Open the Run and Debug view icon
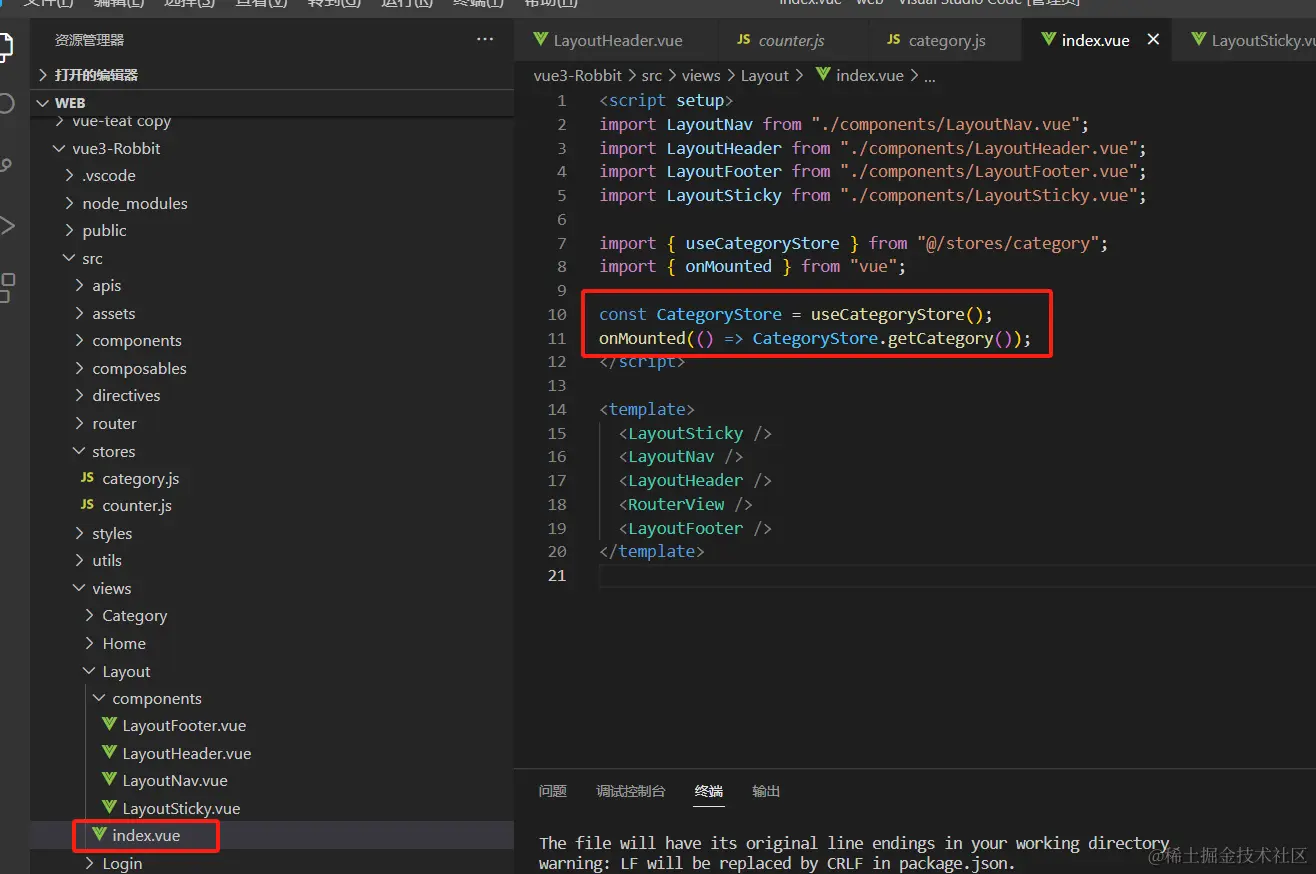1316x874 pixels. tap(7, 225)
